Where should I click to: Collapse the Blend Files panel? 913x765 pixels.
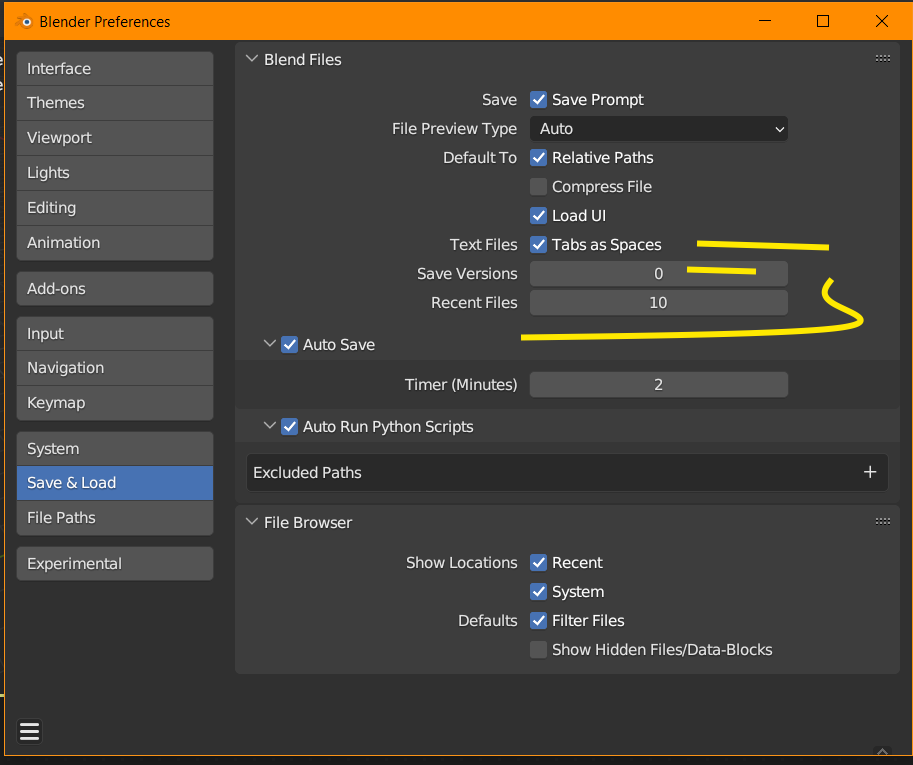250,60
